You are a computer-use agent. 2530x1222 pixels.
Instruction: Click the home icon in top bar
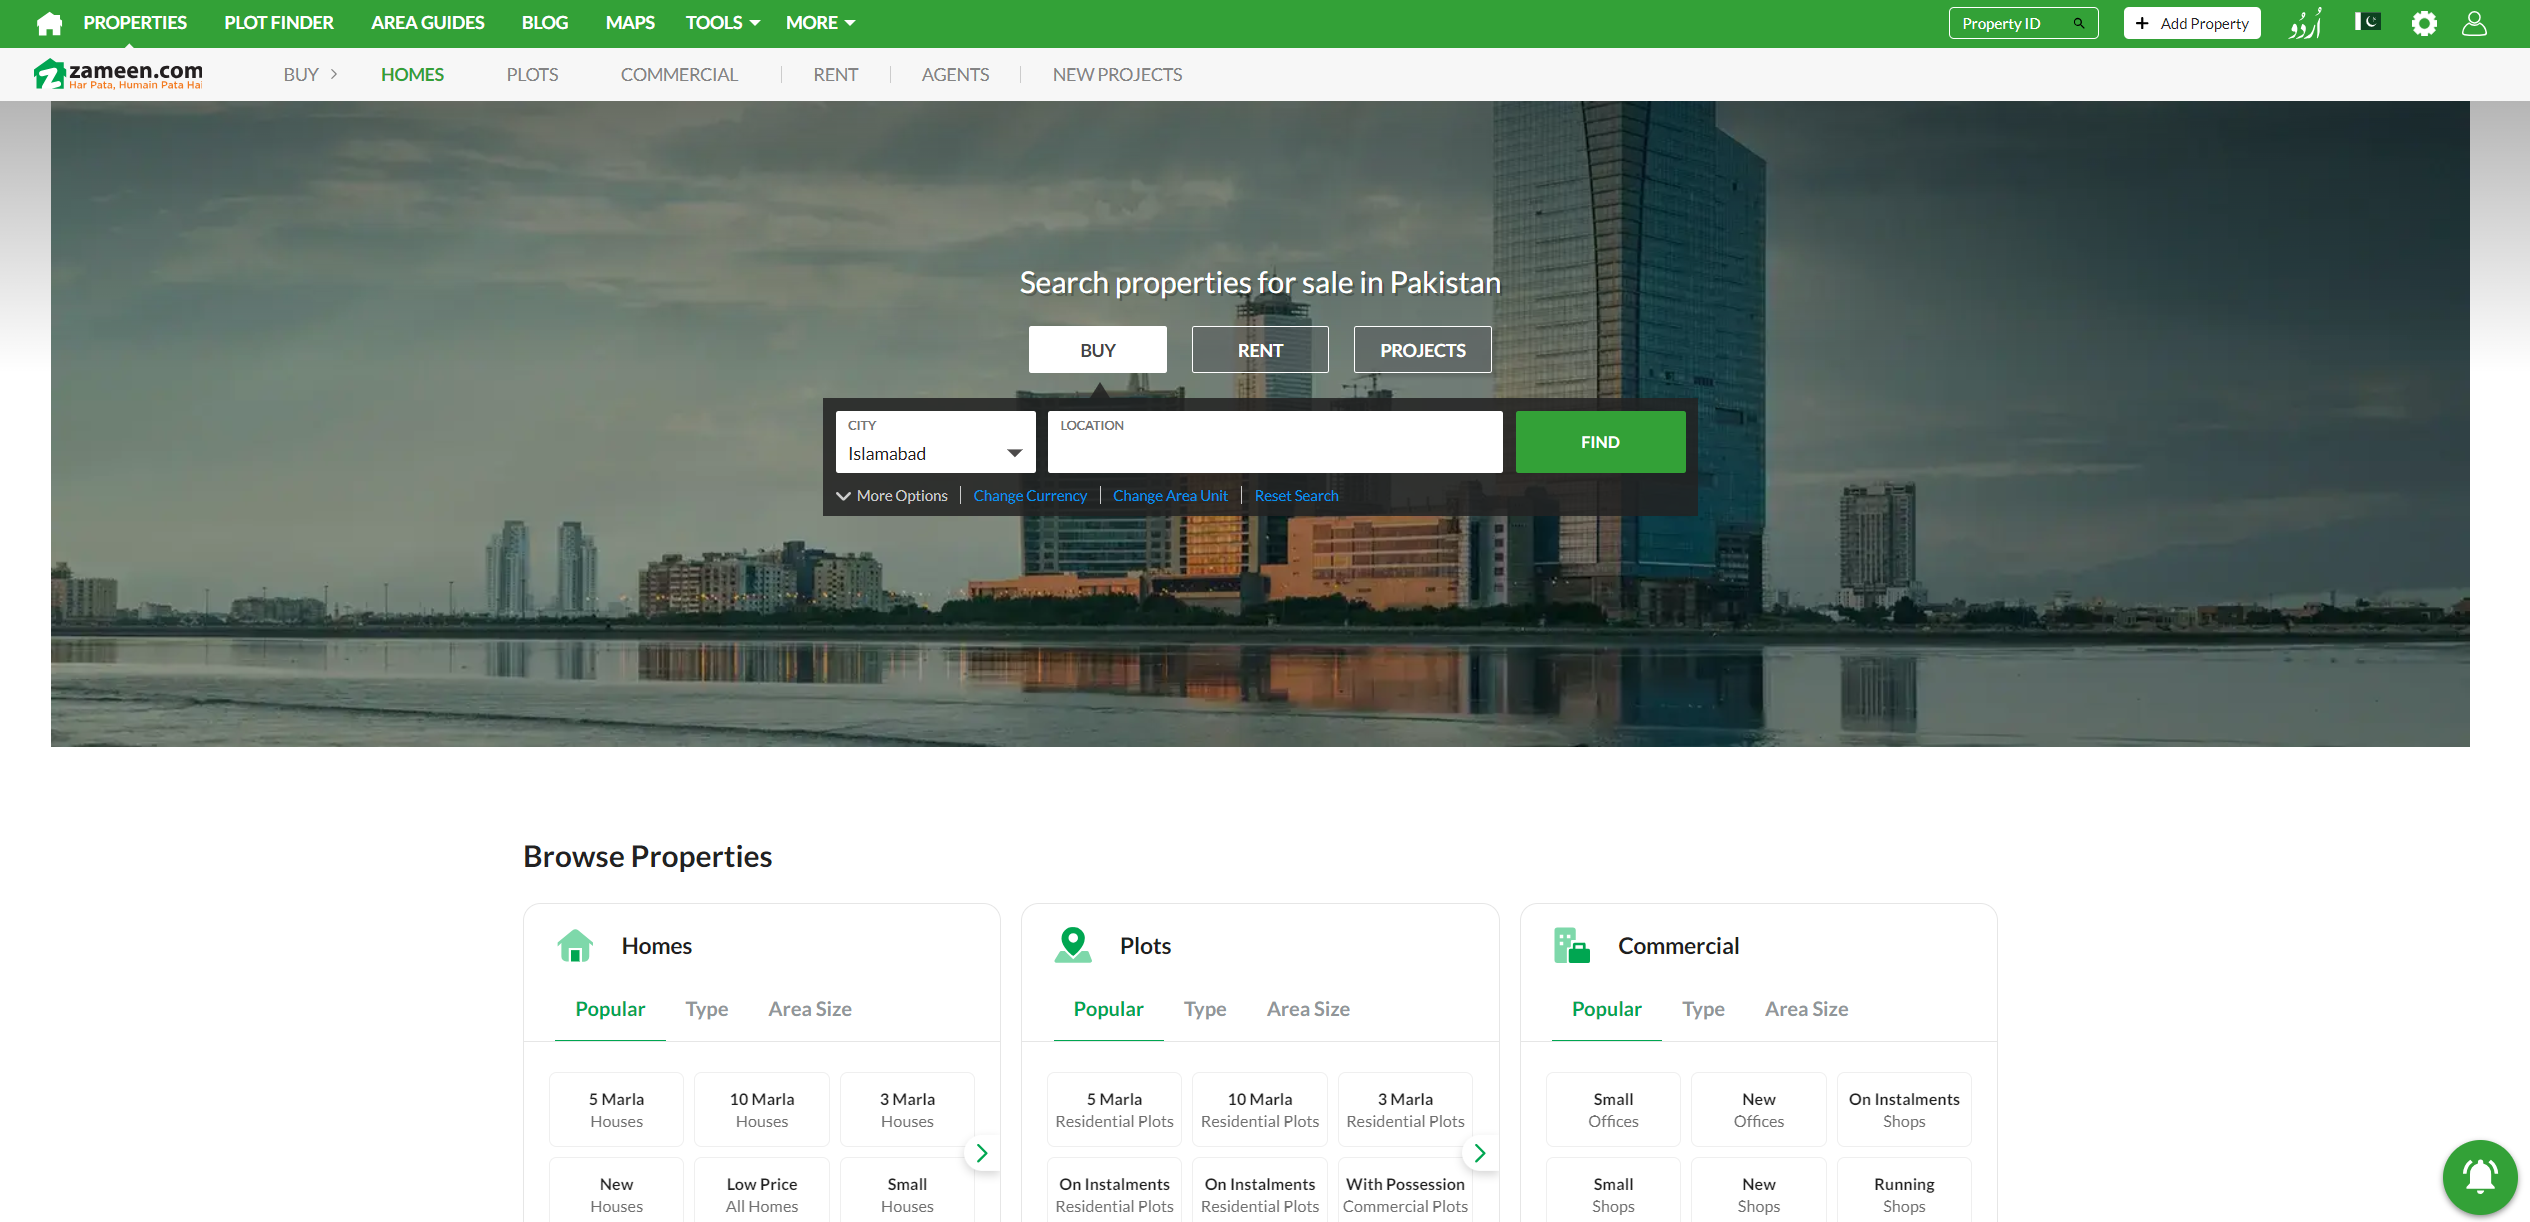[x=49, y=23]
